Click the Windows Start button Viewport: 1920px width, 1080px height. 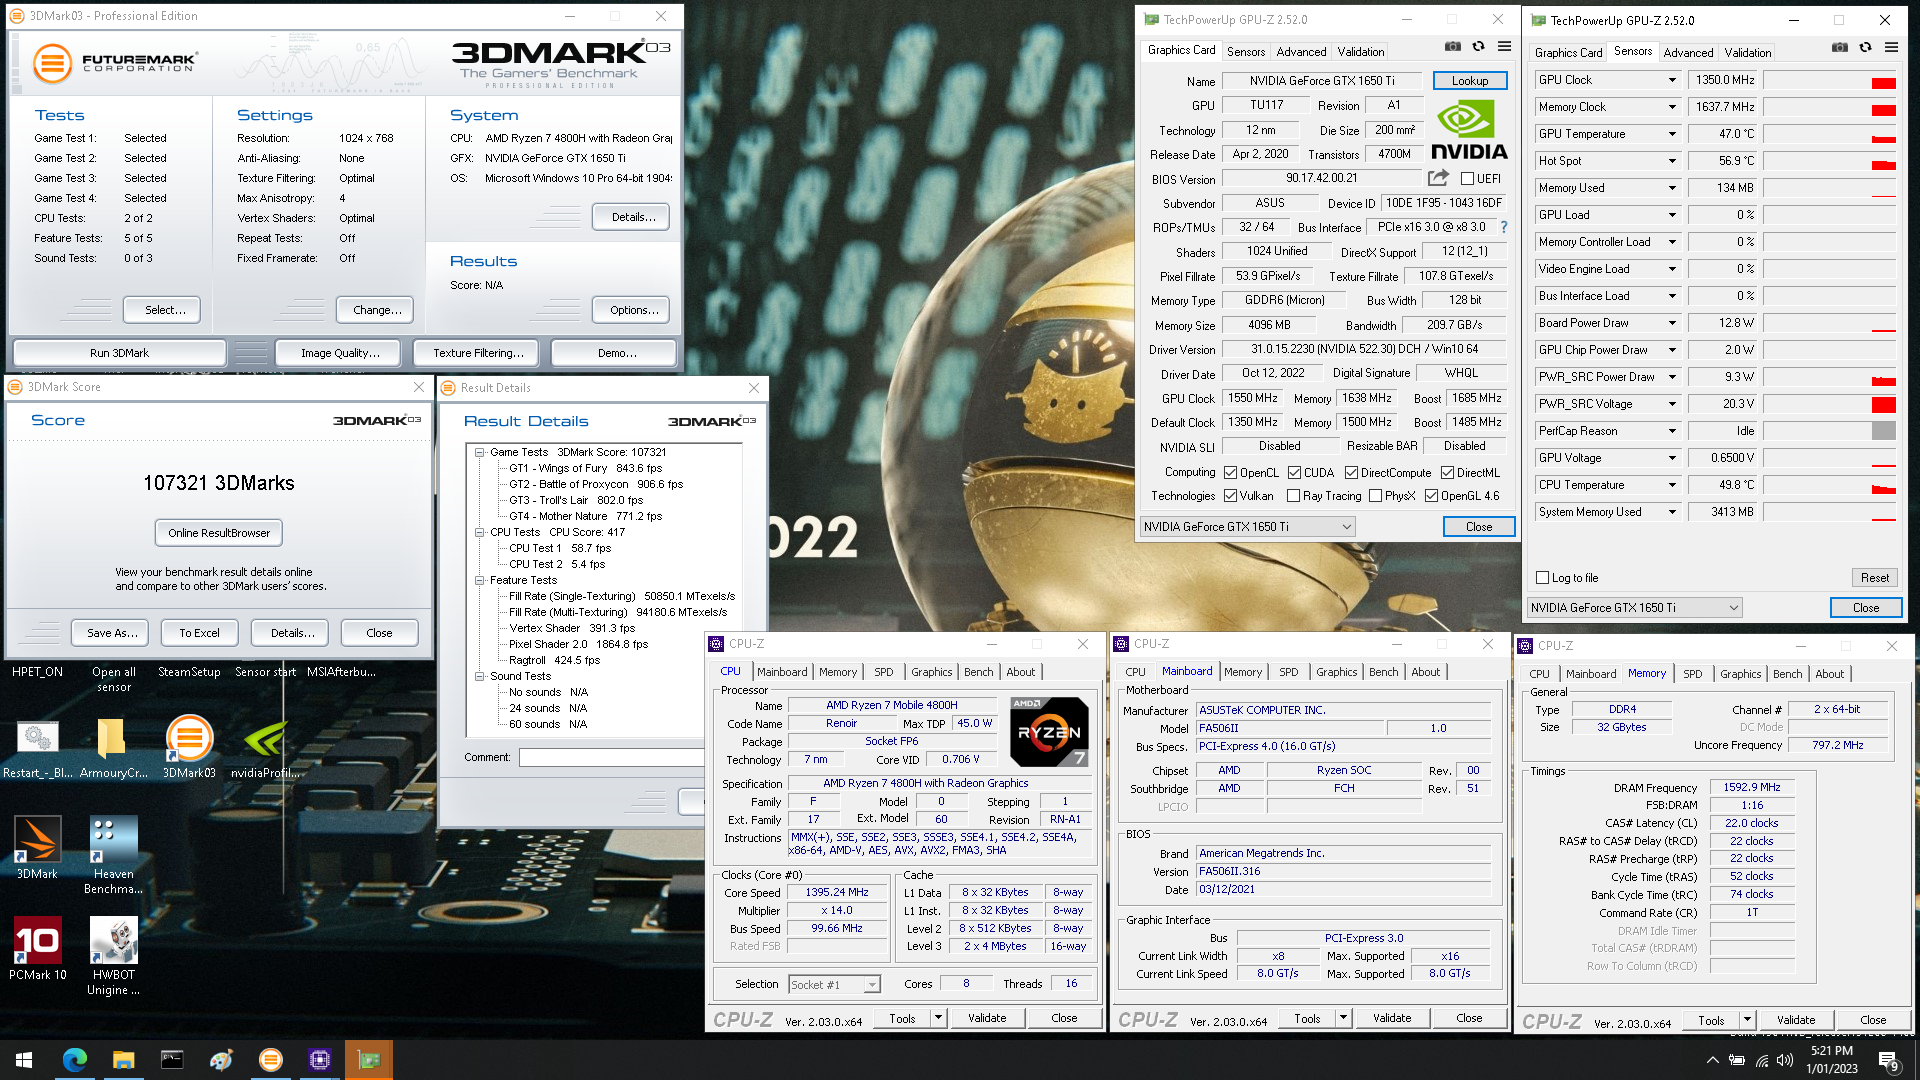pyautogui.click(x=24, y=1060)
